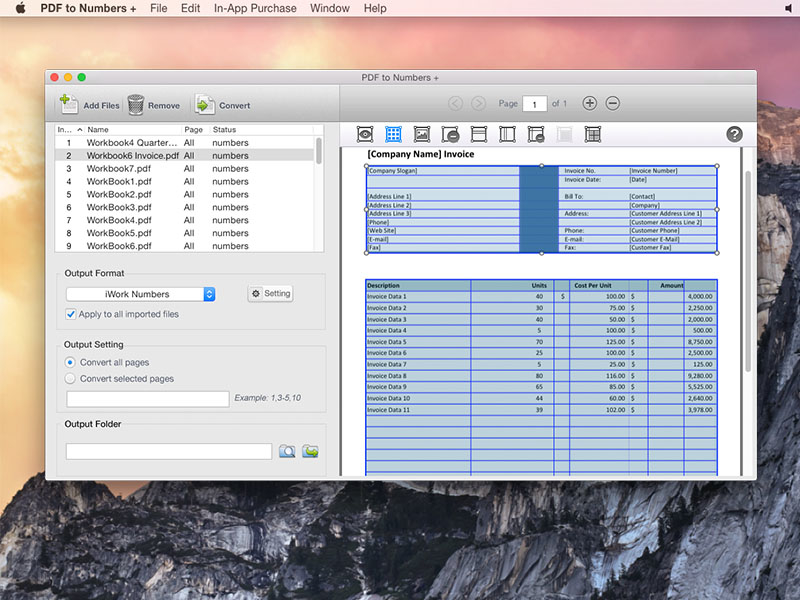
Task: Open output folder with green arrow icon
Action: click(310, 452)
